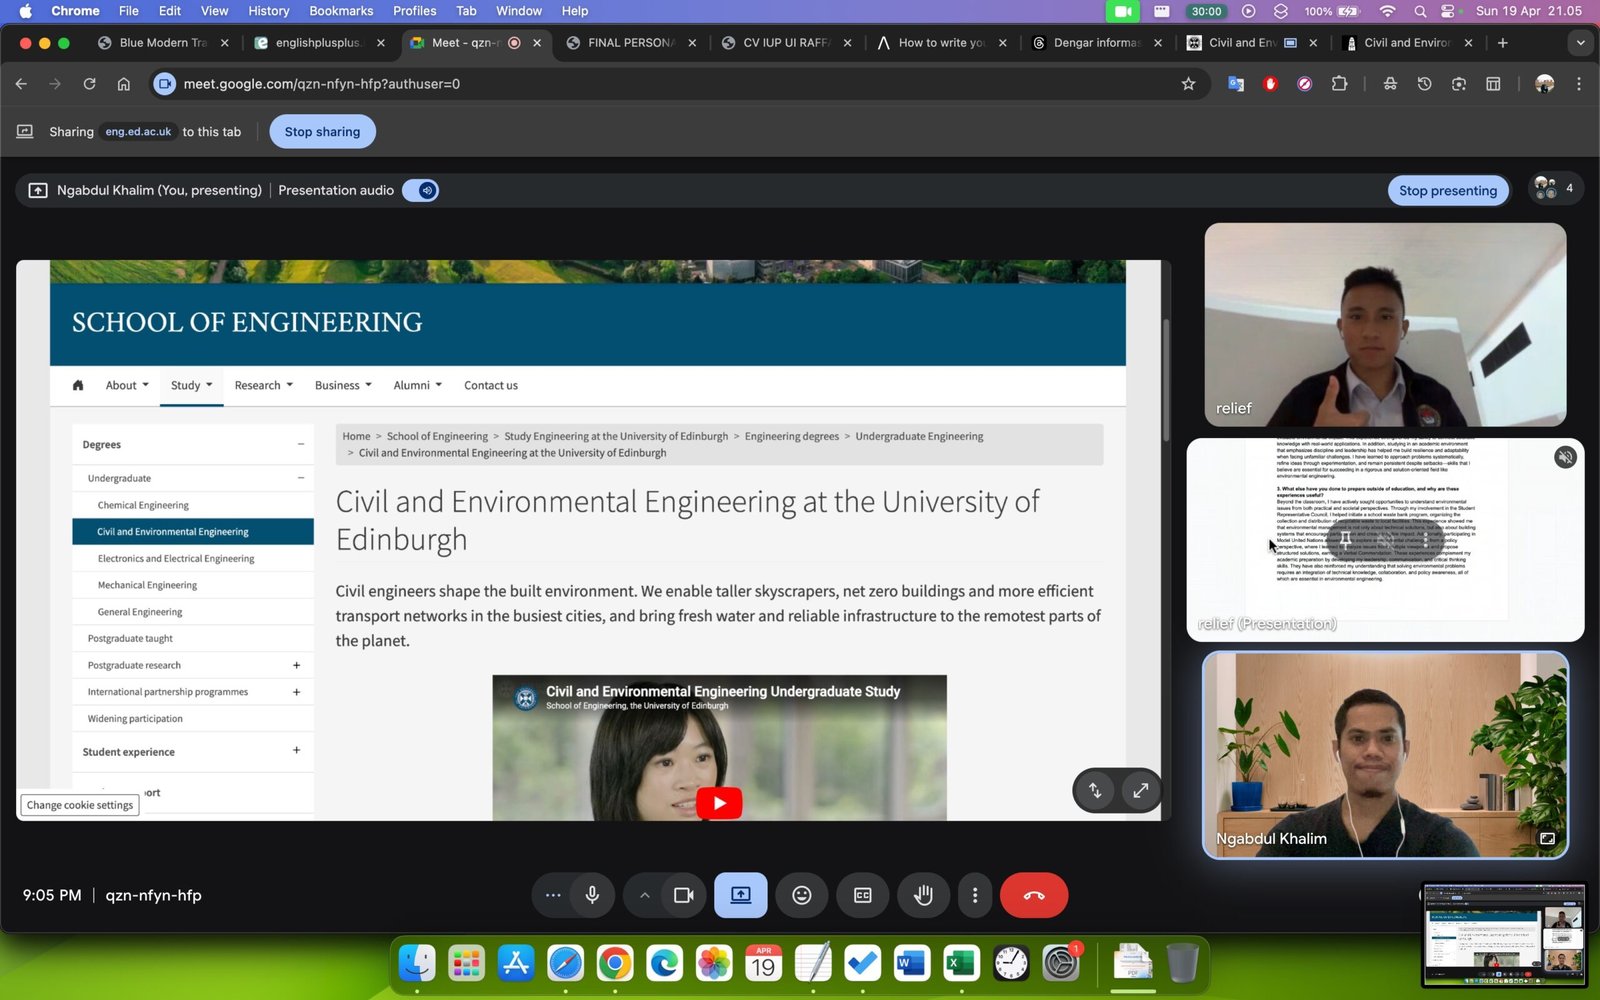Mute the microphone in the Meet call
The height and width of the screenshot is (1000, 1600).
coord(592,895)
